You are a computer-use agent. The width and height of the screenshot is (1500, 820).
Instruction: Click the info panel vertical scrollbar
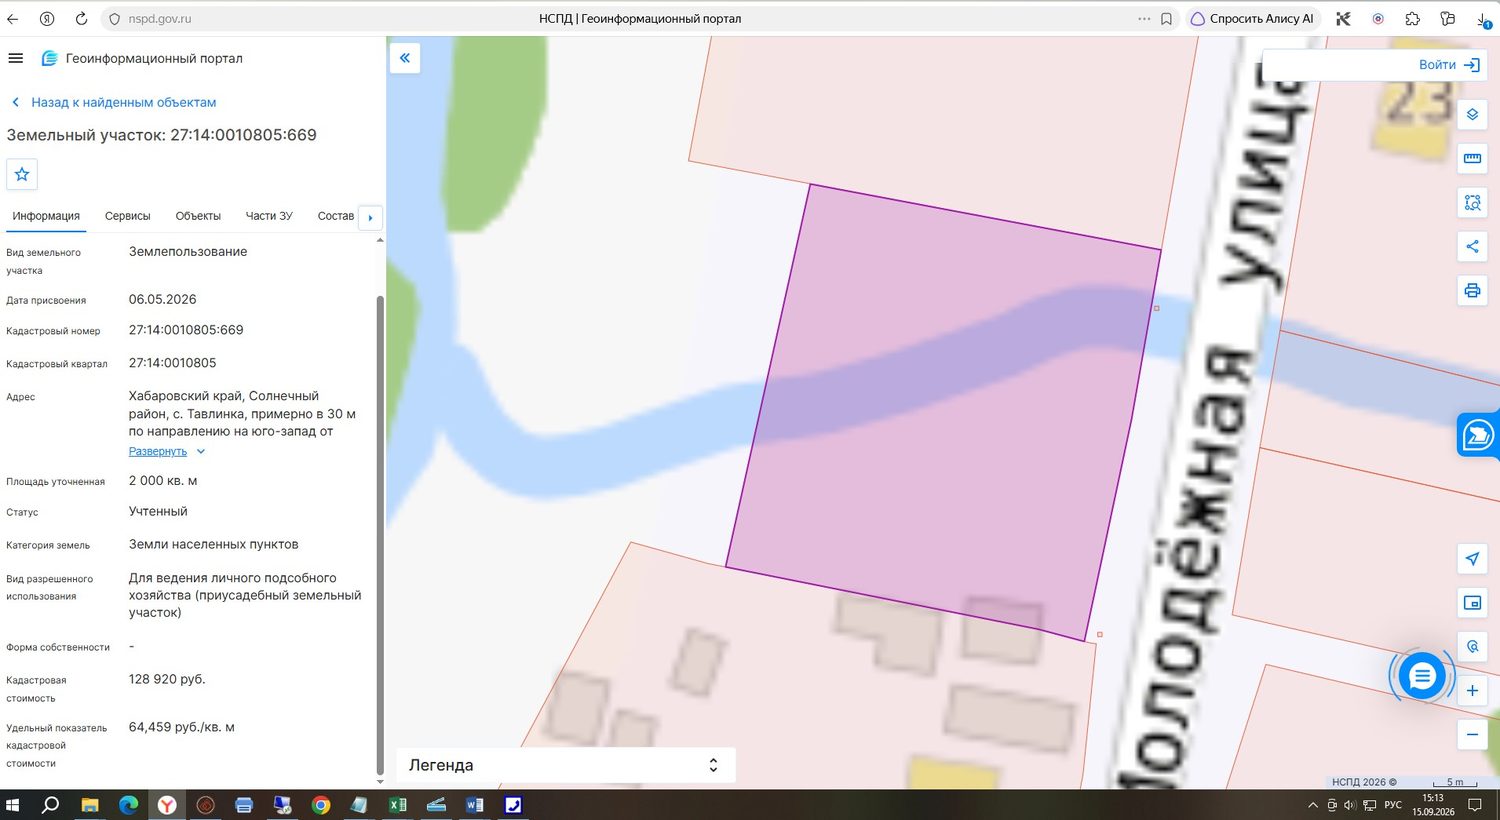[380, 534]
